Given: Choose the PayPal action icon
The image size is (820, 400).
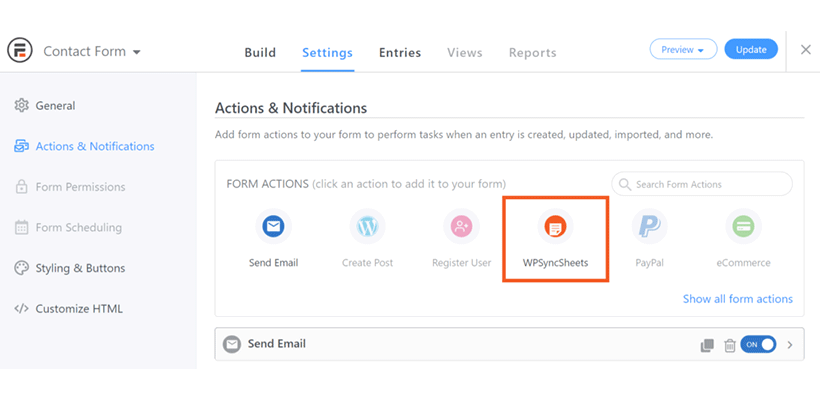Looking at the screenshot, I should point(650,226).
